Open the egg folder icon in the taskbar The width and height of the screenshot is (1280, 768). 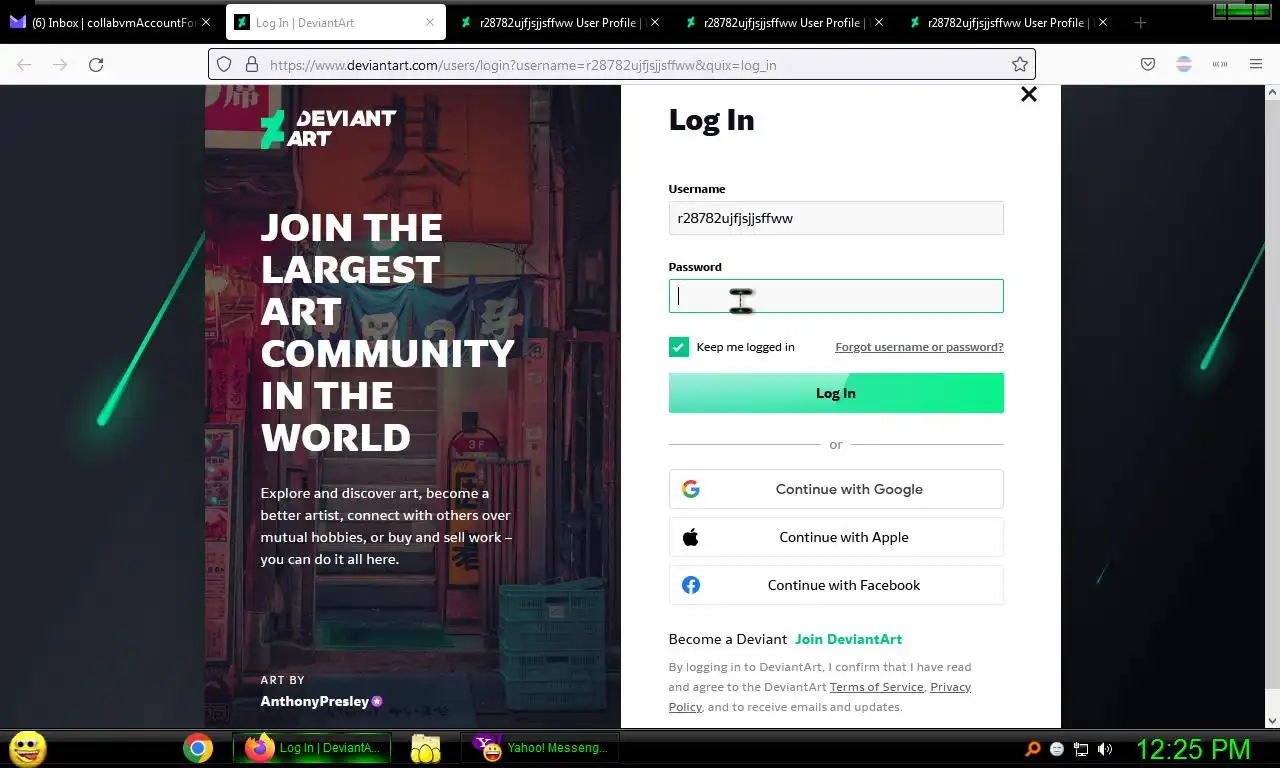coord(426,748)
